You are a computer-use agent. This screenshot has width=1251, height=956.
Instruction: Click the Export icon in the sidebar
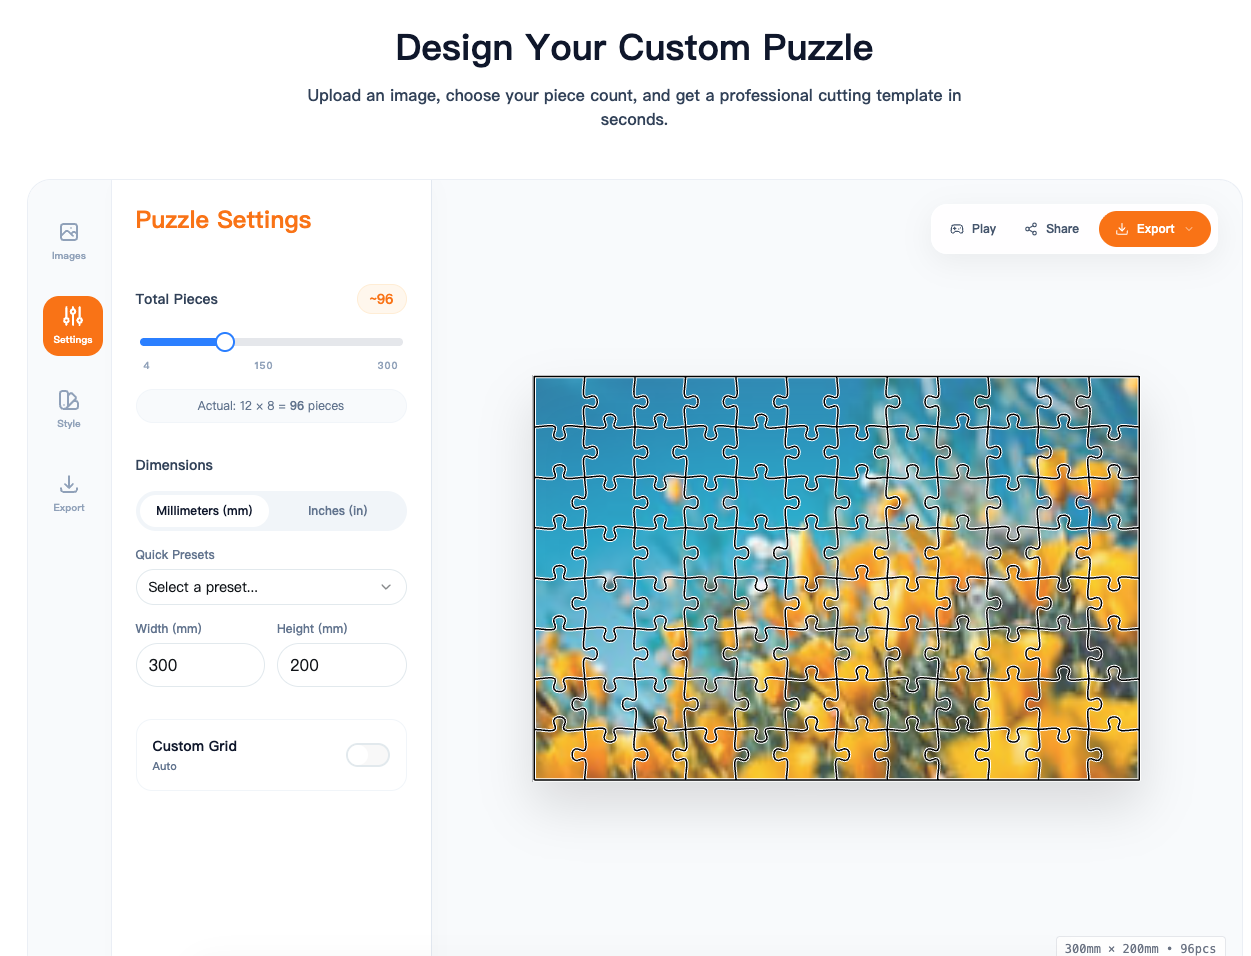[x=68, y=491]
